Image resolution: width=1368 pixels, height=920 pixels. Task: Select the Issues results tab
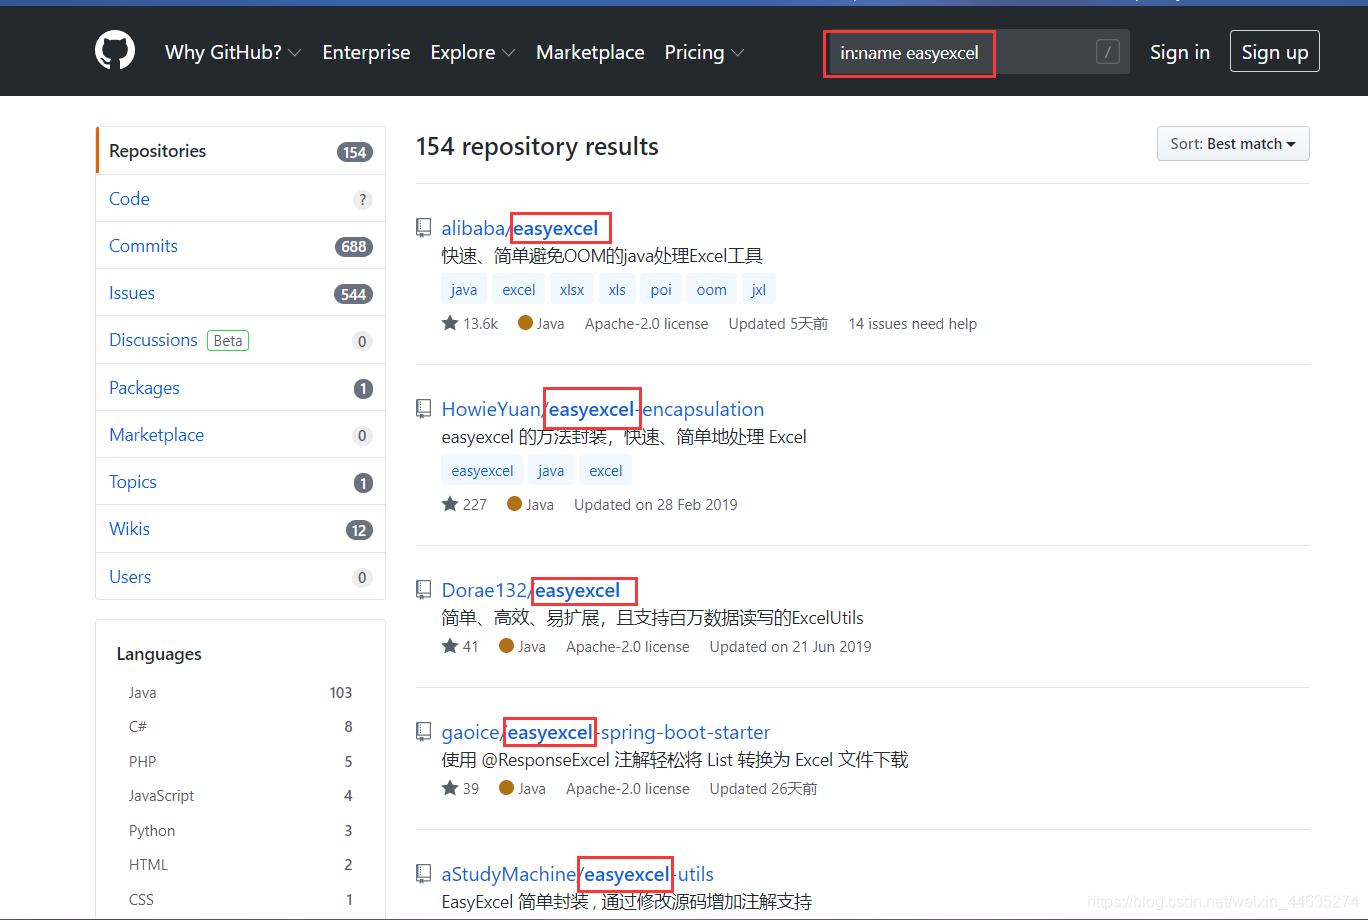tap(240, 293)
